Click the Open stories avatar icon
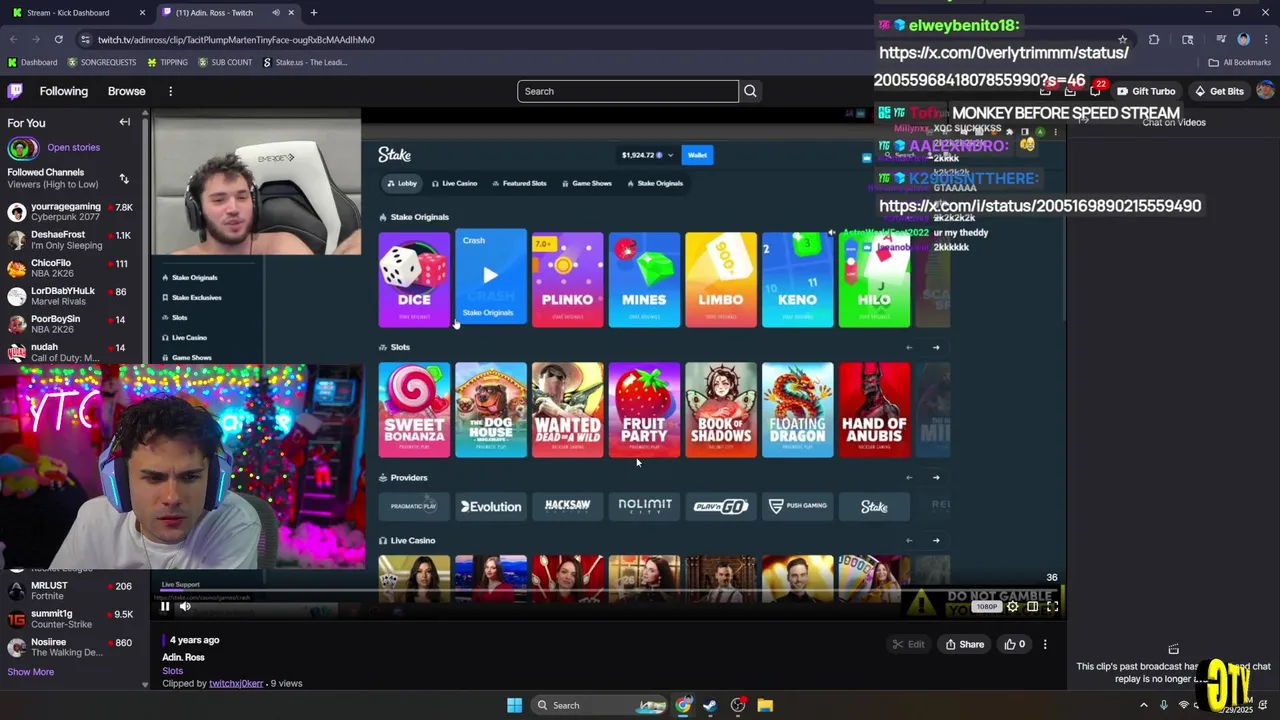Screen dimensions: 1280x720 (22, 148)
